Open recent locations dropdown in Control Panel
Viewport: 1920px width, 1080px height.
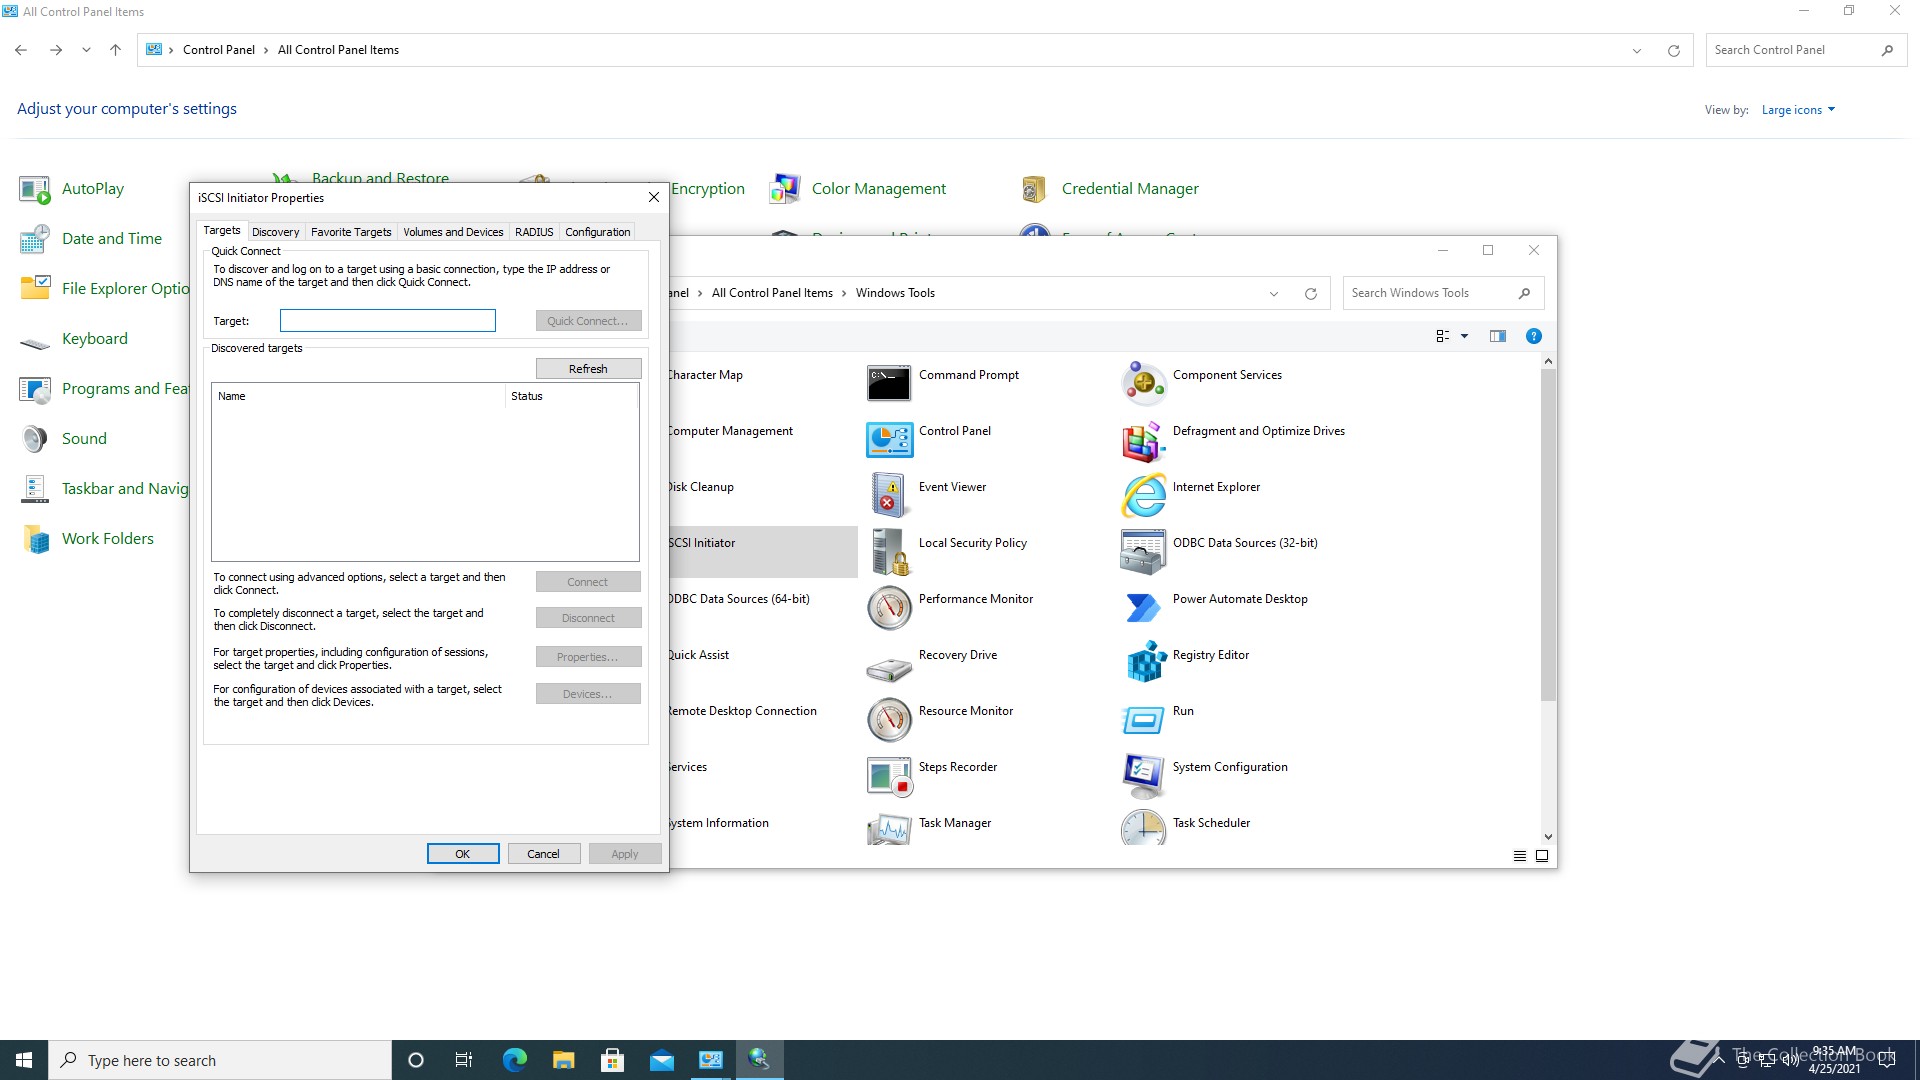tap(86, 50)
